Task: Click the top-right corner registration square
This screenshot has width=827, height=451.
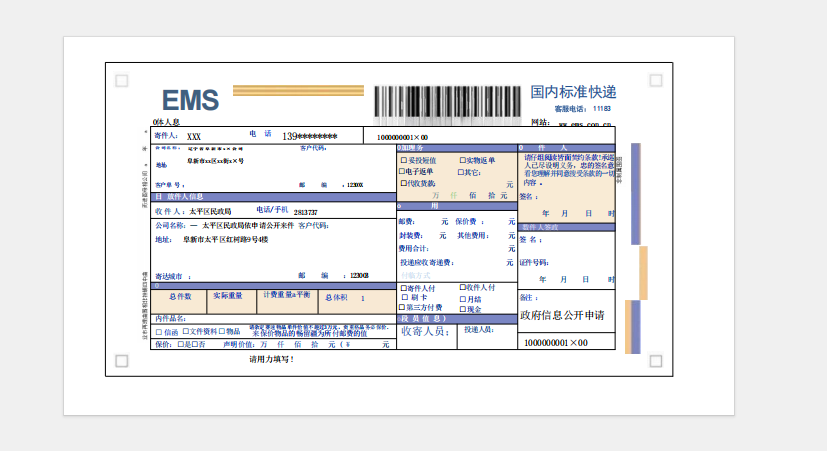Action: pyautogui.click(x=656, y=80)
